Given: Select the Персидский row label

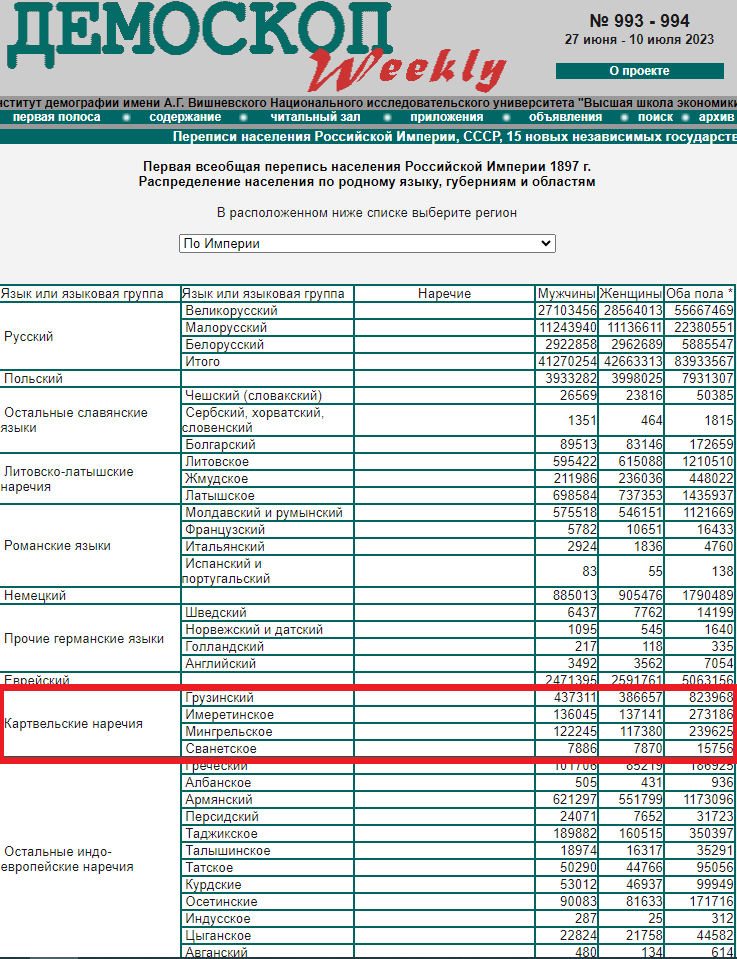Looking at the screenshot, I should [222, 817].
